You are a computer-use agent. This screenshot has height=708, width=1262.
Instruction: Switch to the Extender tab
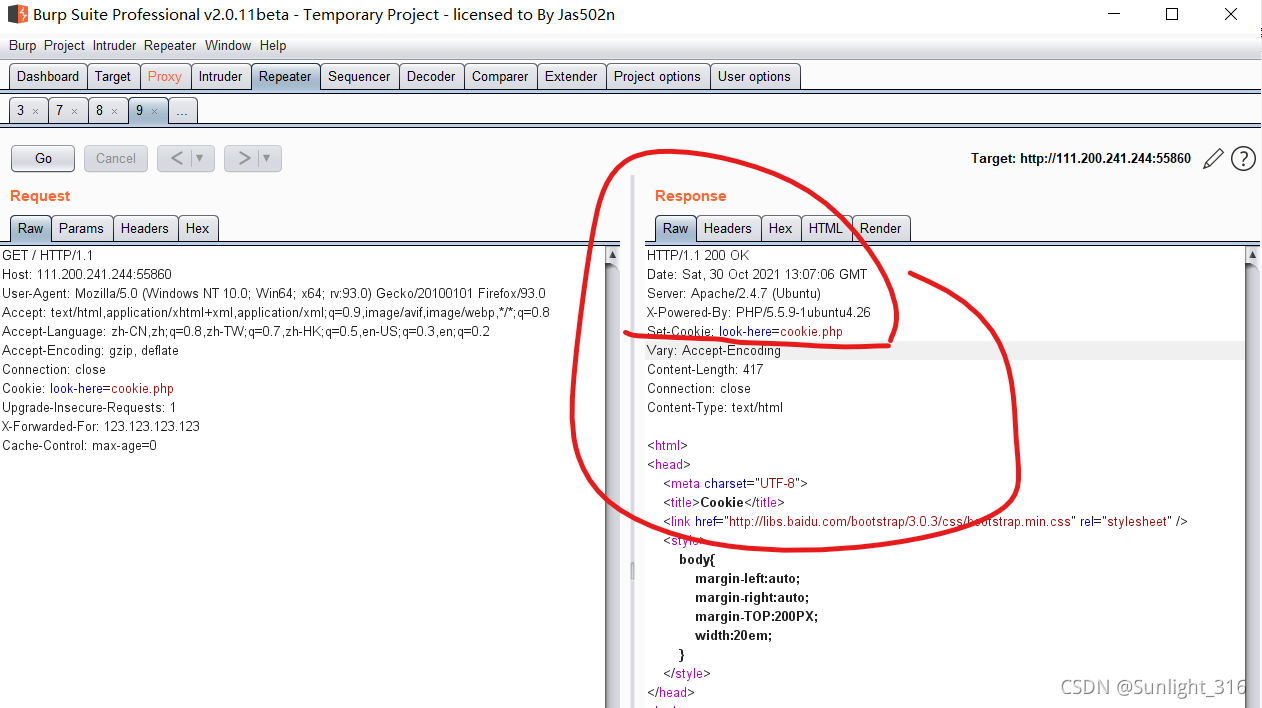click(571, 76)
